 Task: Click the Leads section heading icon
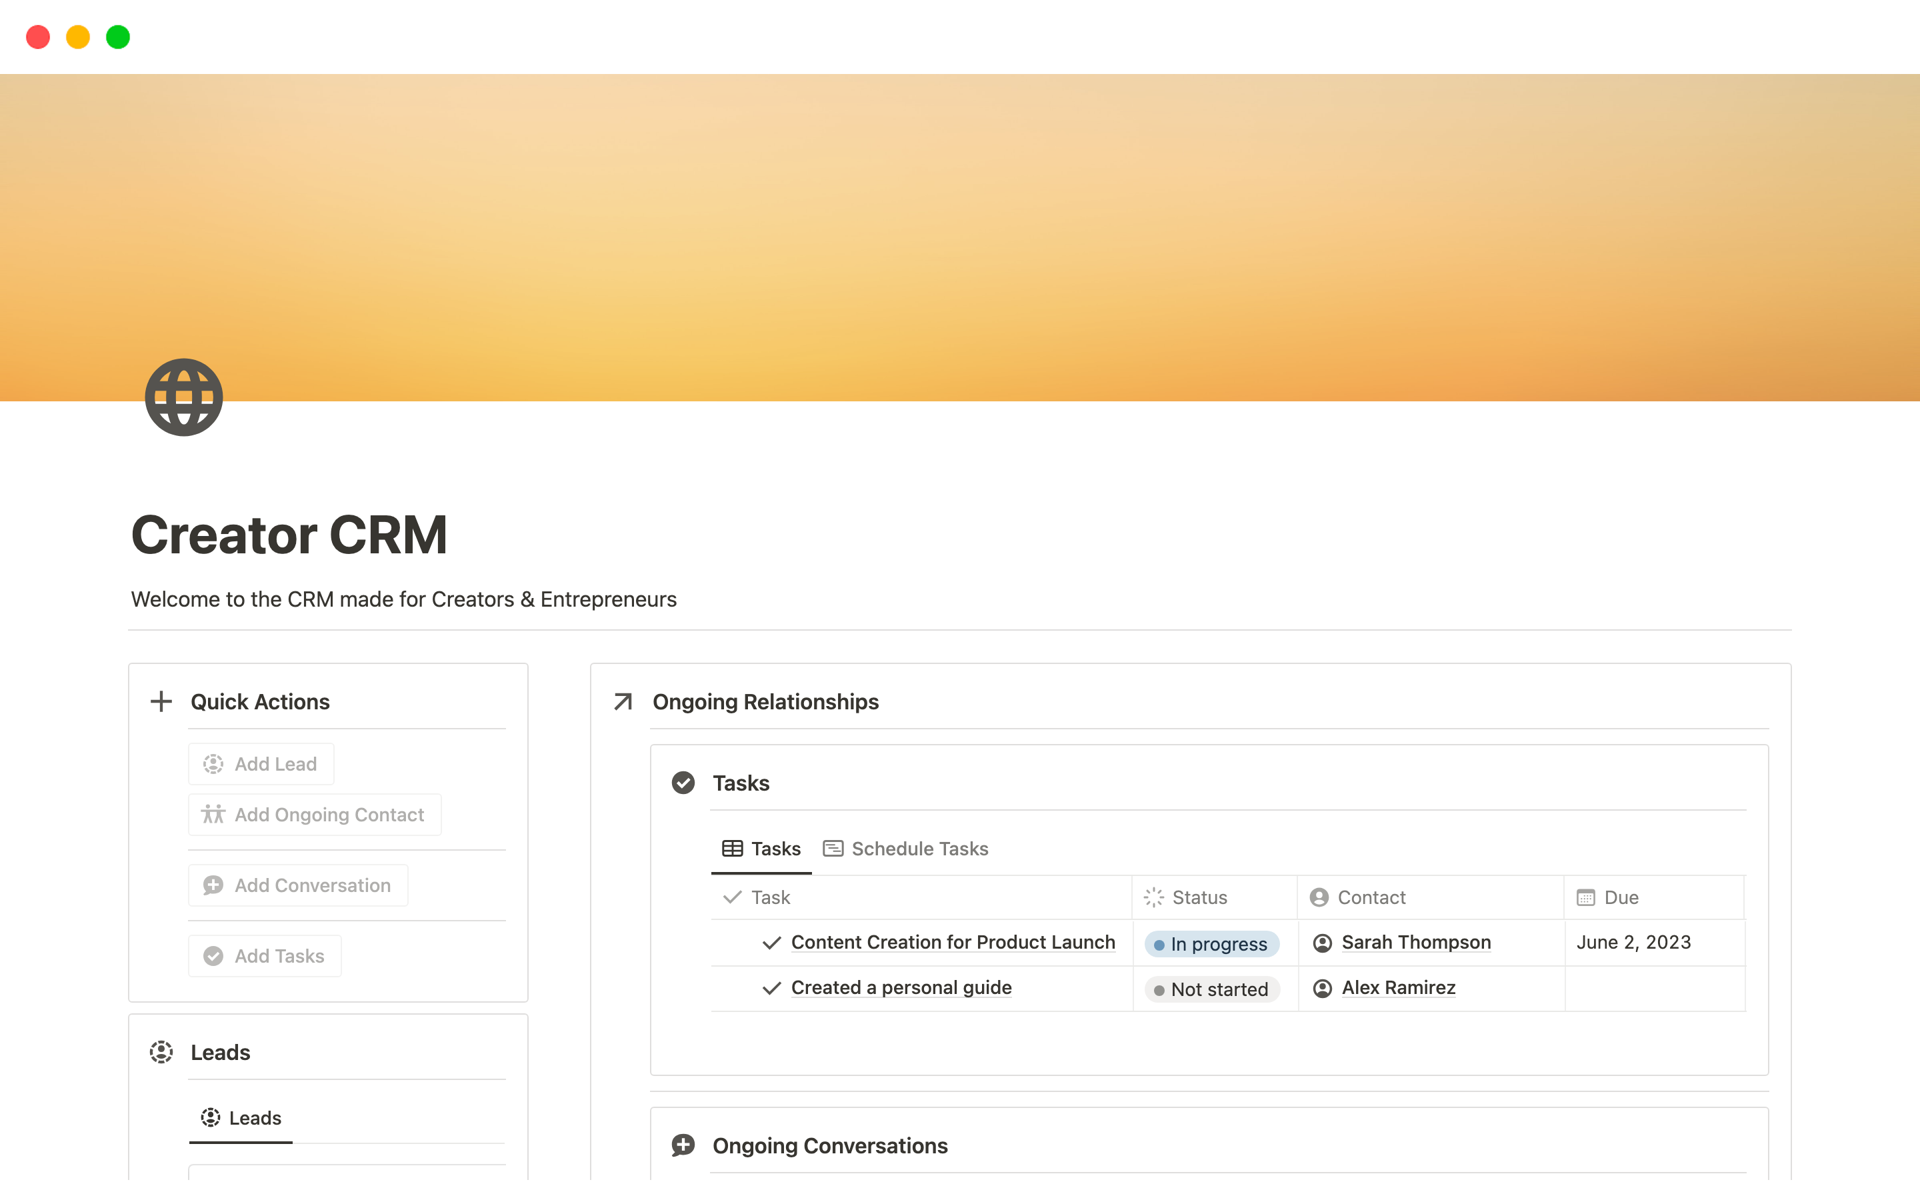[161, 1052]
